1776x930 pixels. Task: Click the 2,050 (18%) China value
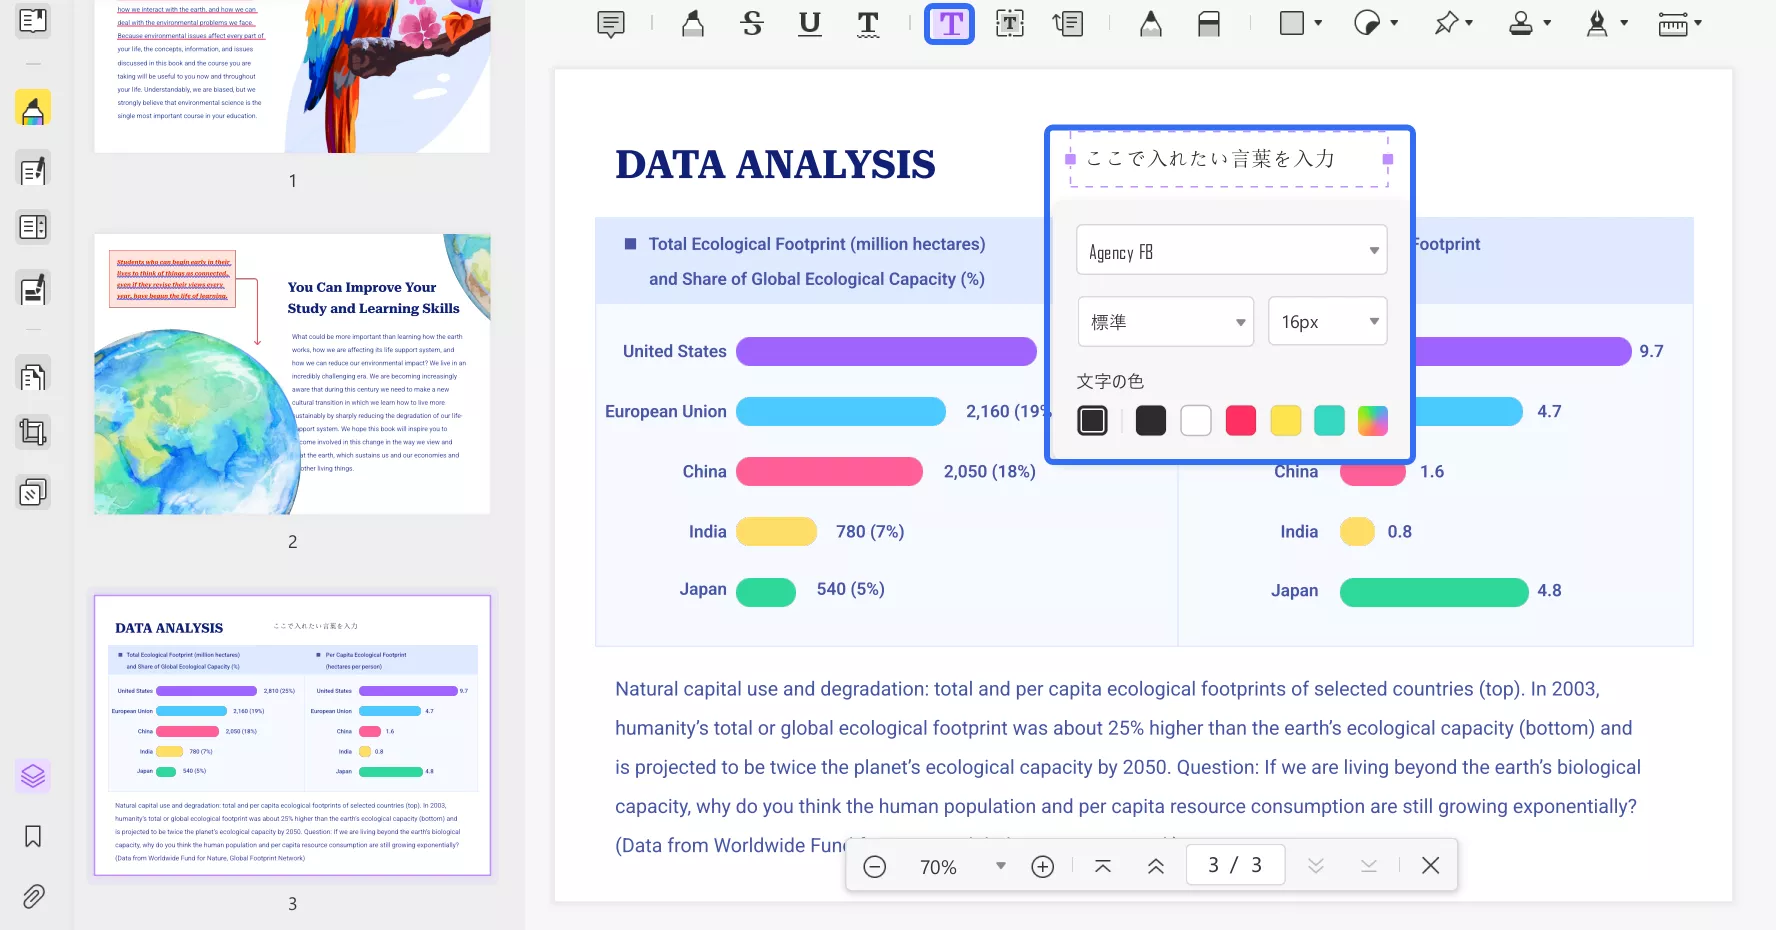pos(990,472)
